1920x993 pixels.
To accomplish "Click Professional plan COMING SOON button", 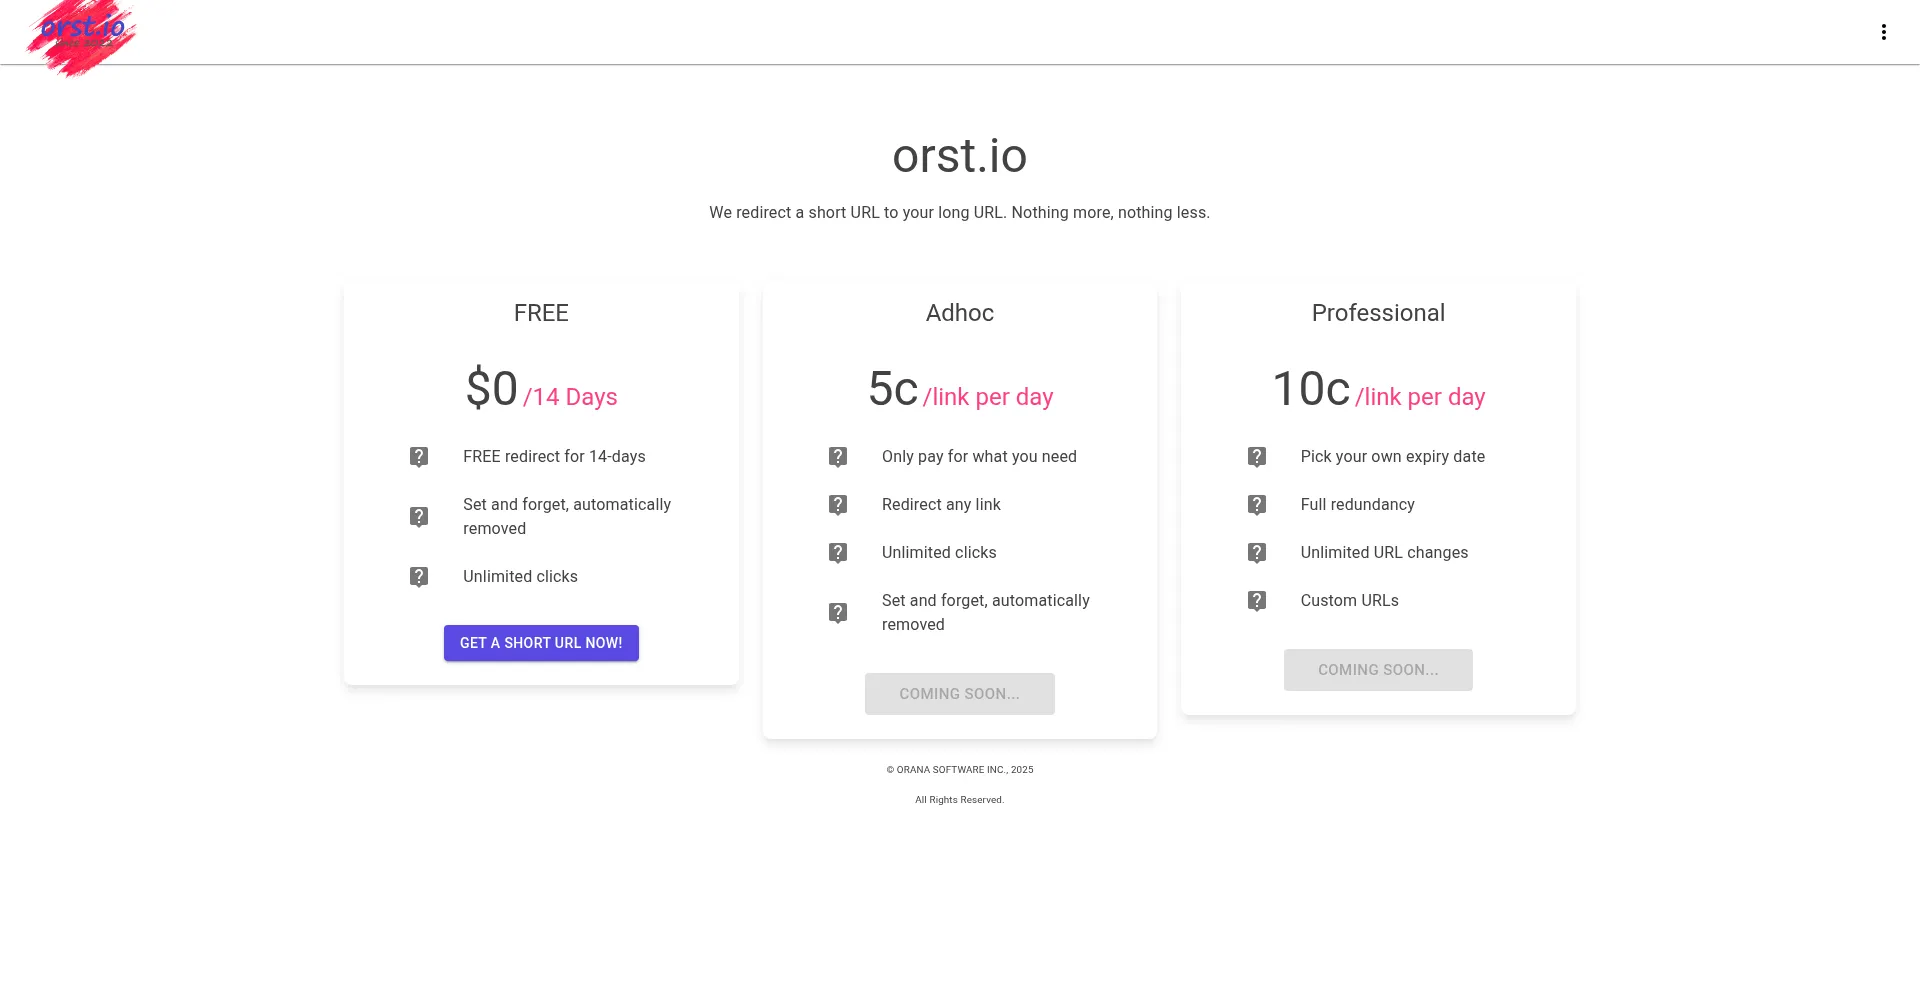I will 1378,670.
